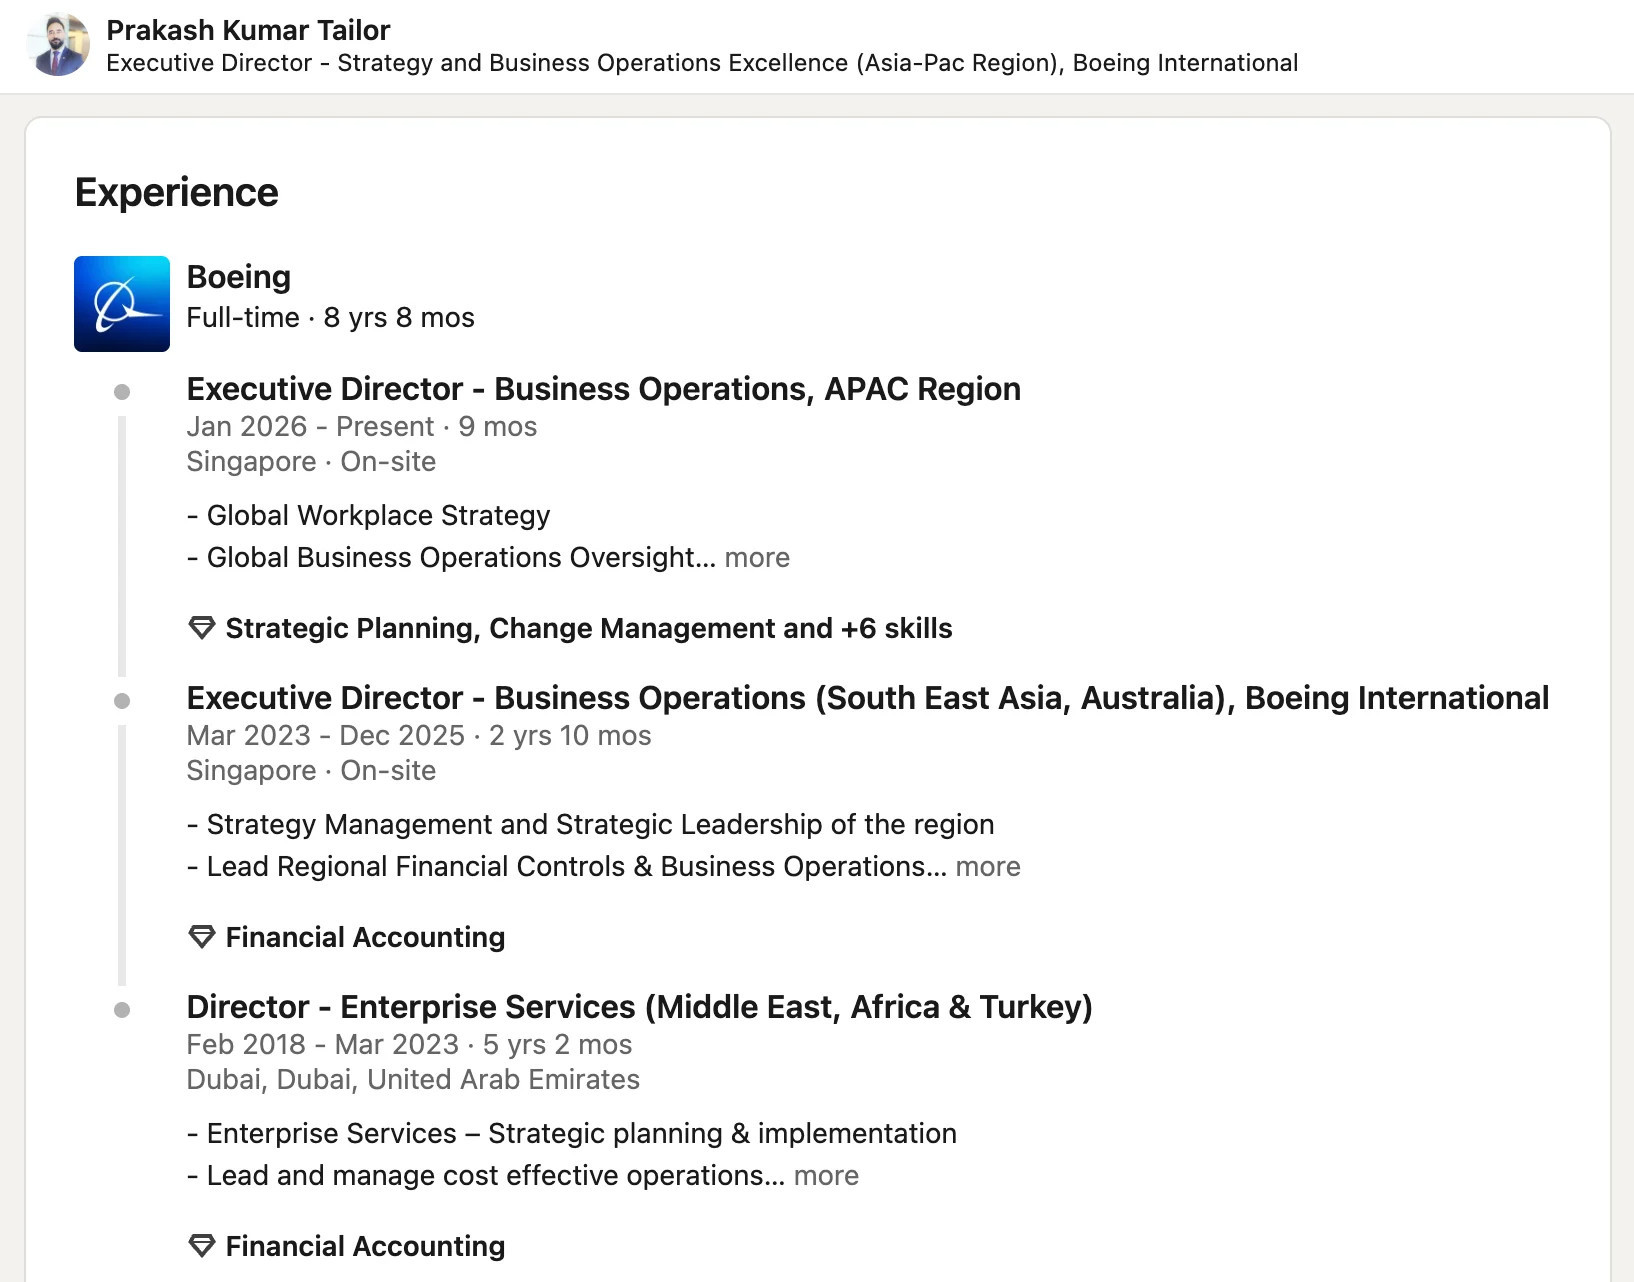Screen dimensions: 1634x1282
Task: Click the 'Jan 2026 - Present · 9 mos' date
Action: tap(362, 427)
